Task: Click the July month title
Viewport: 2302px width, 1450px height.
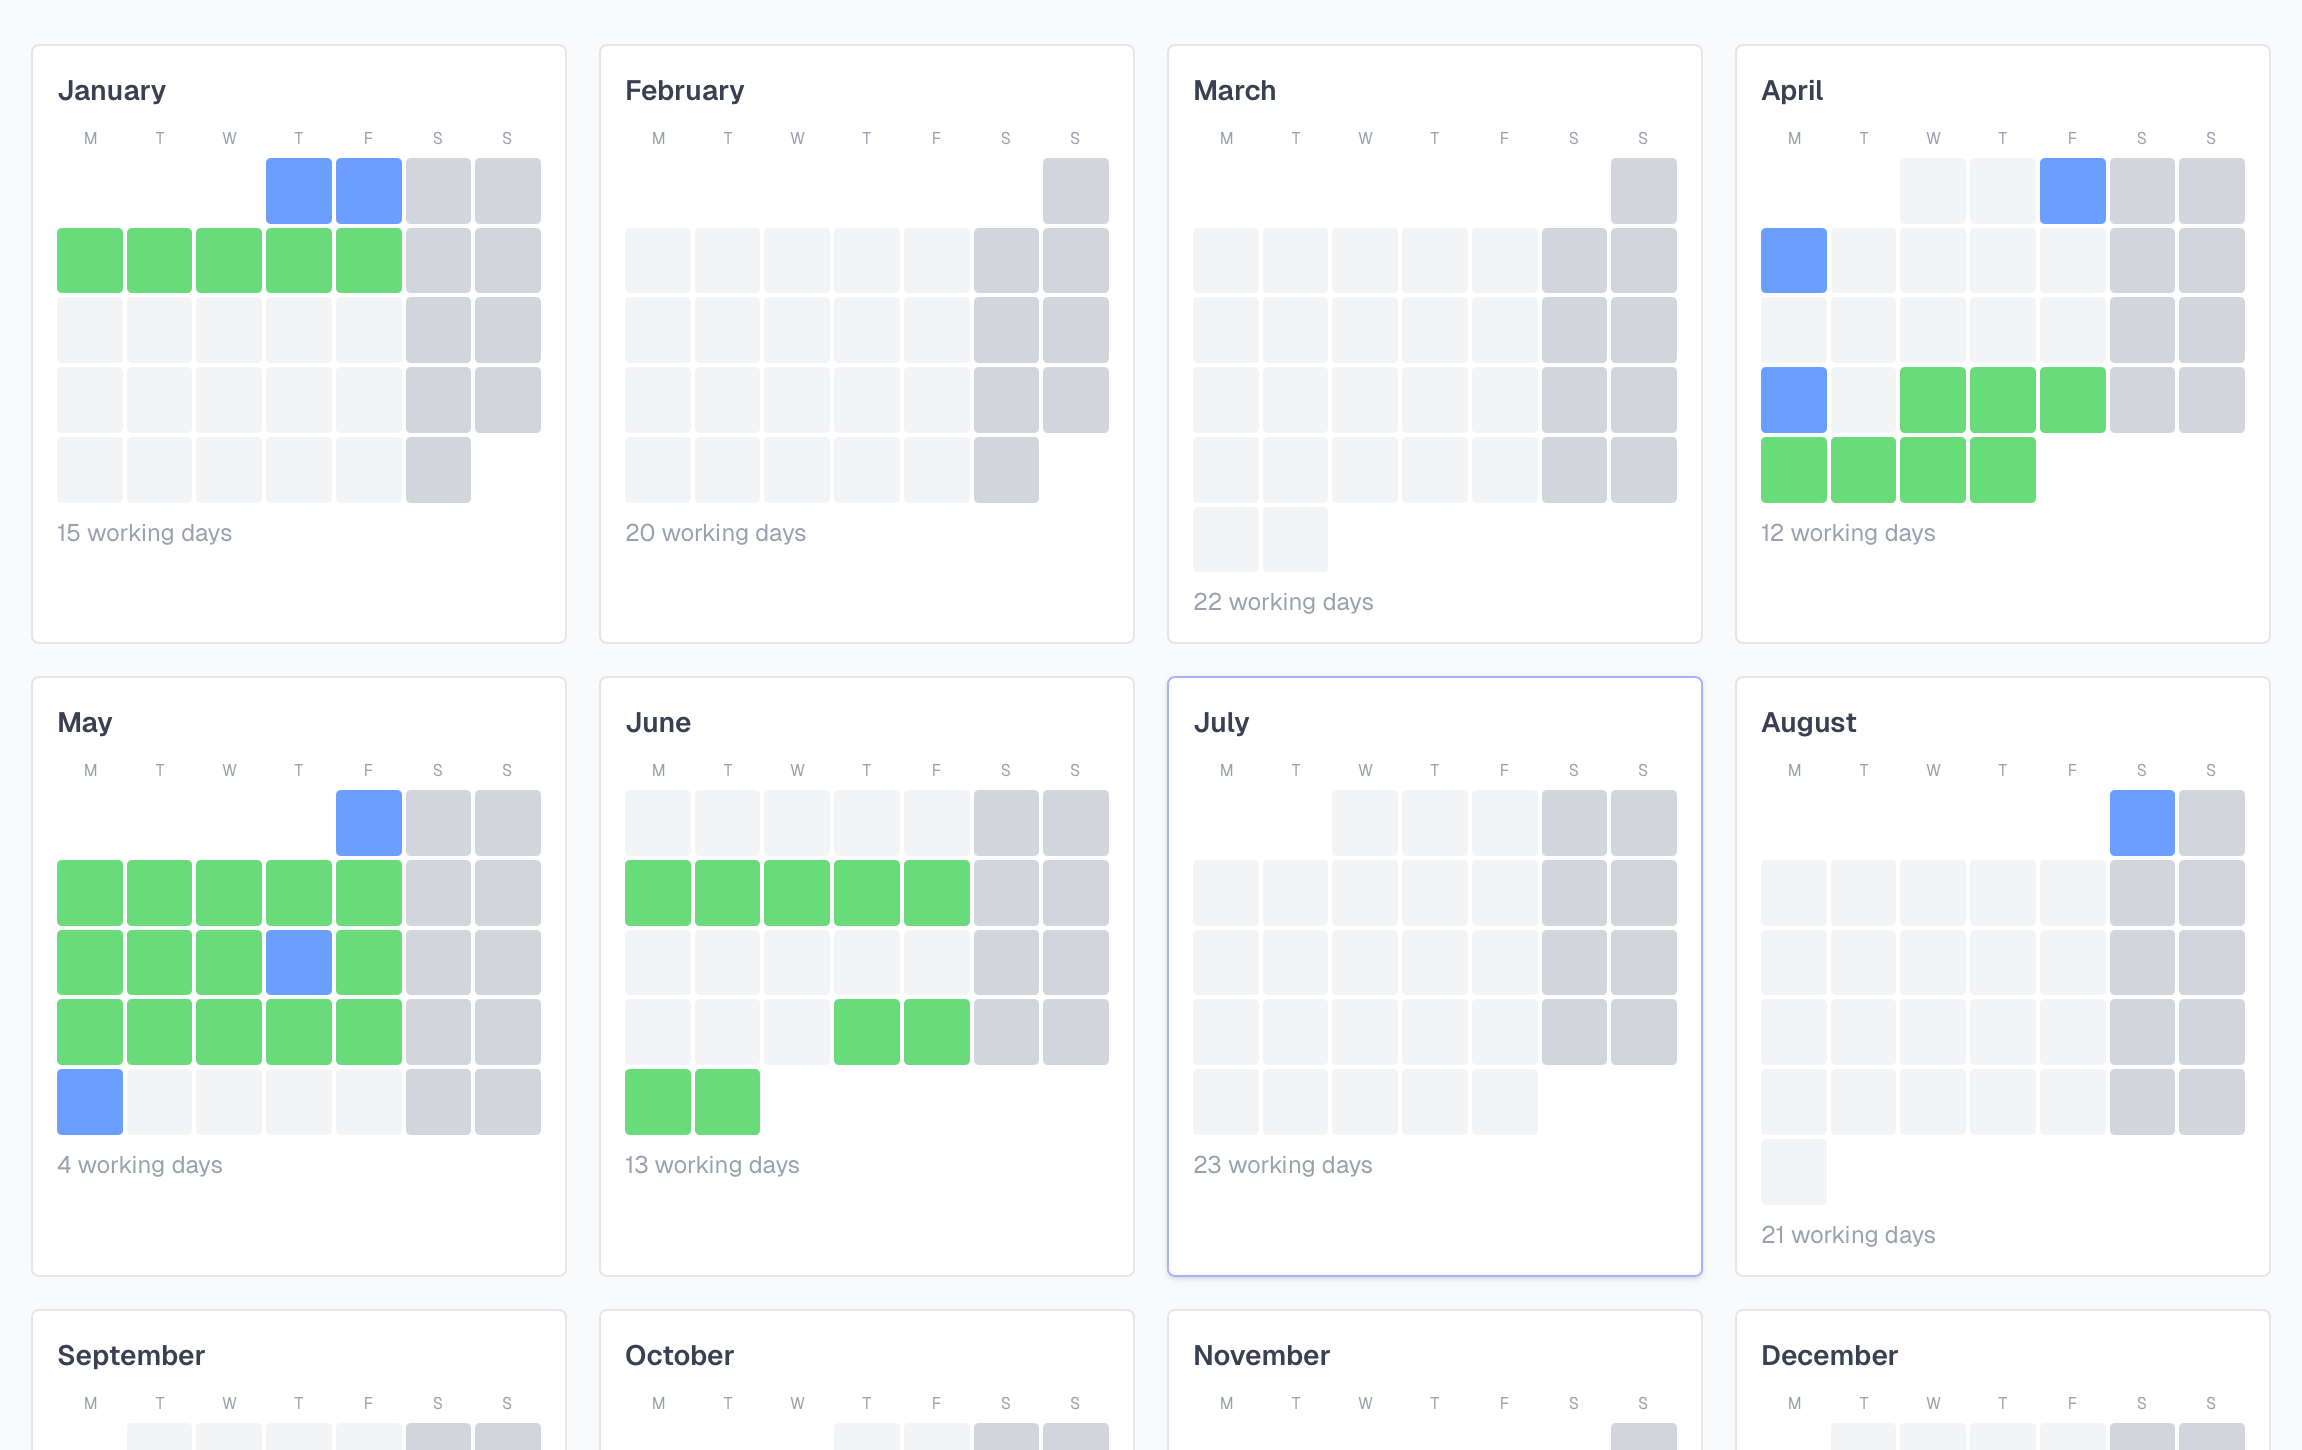Action: pyautogui.click(x=1221, y=722)
